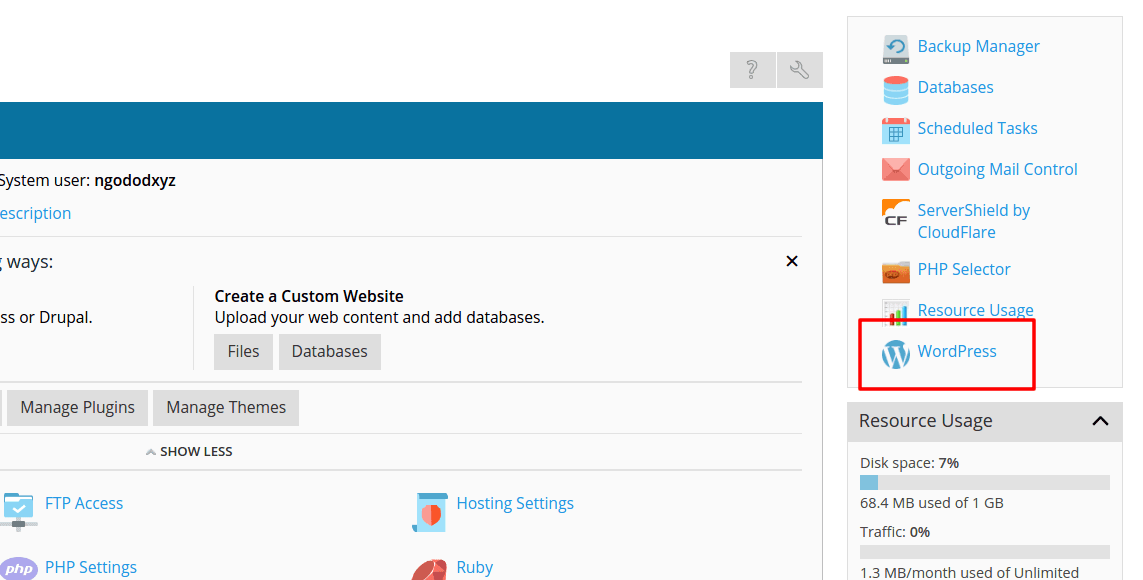Click the Files button
This screenshot has height=580, width=1143.
click(x=243, y=352)
